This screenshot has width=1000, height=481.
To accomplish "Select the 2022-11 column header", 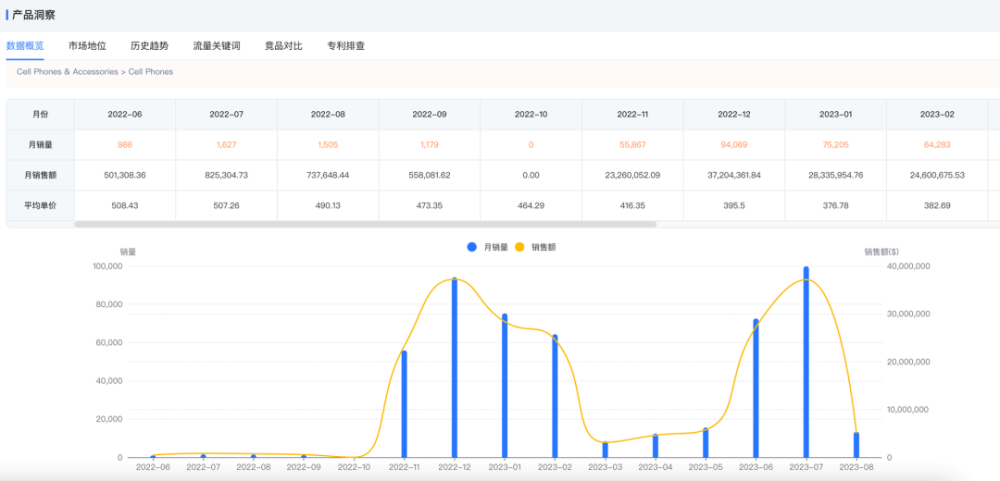I will [x=633, y=114].
